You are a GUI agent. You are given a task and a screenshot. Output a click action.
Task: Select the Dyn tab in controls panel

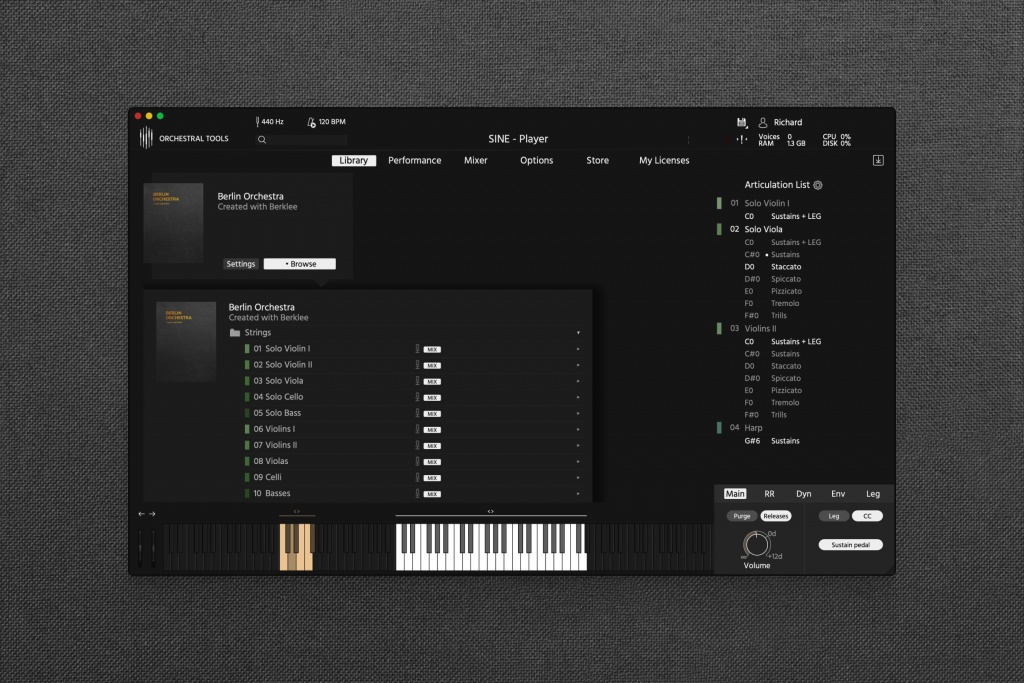[803, 494]
